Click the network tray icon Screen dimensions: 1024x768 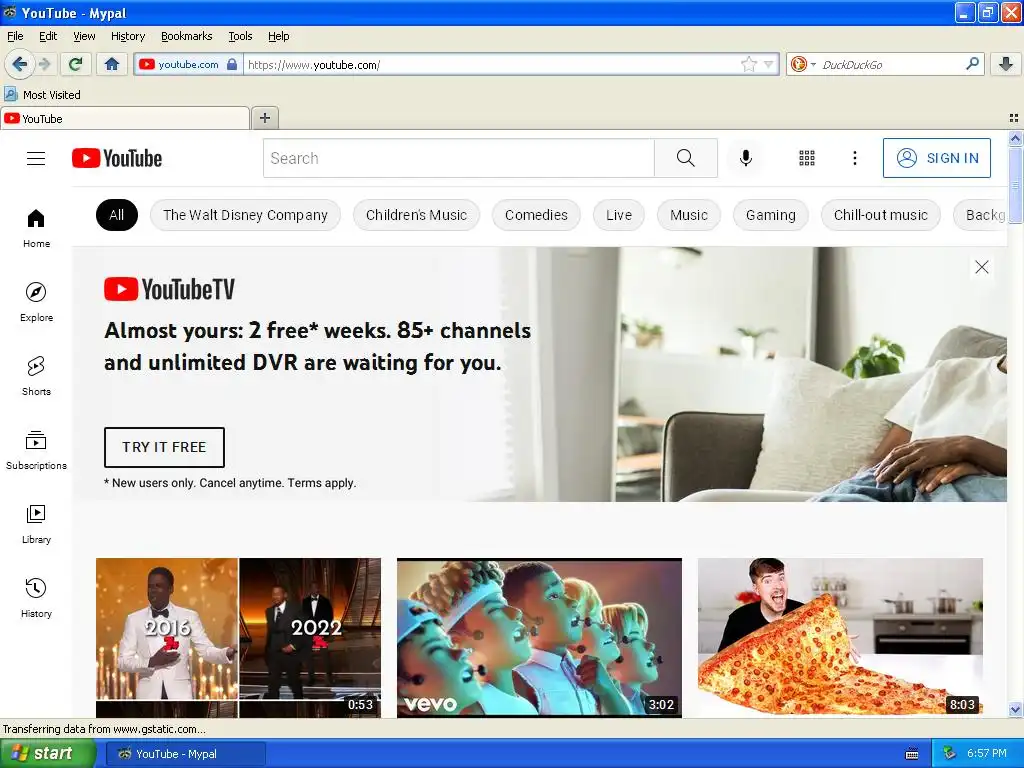[x=950, y=754]
